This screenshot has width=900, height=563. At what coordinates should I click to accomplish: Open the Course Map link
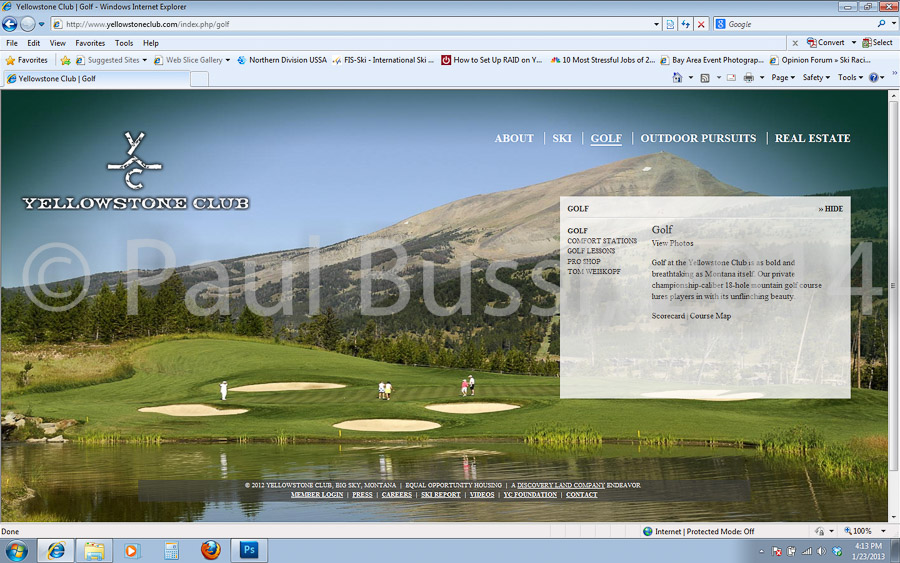pyautogui.click(x=710, y=316)
